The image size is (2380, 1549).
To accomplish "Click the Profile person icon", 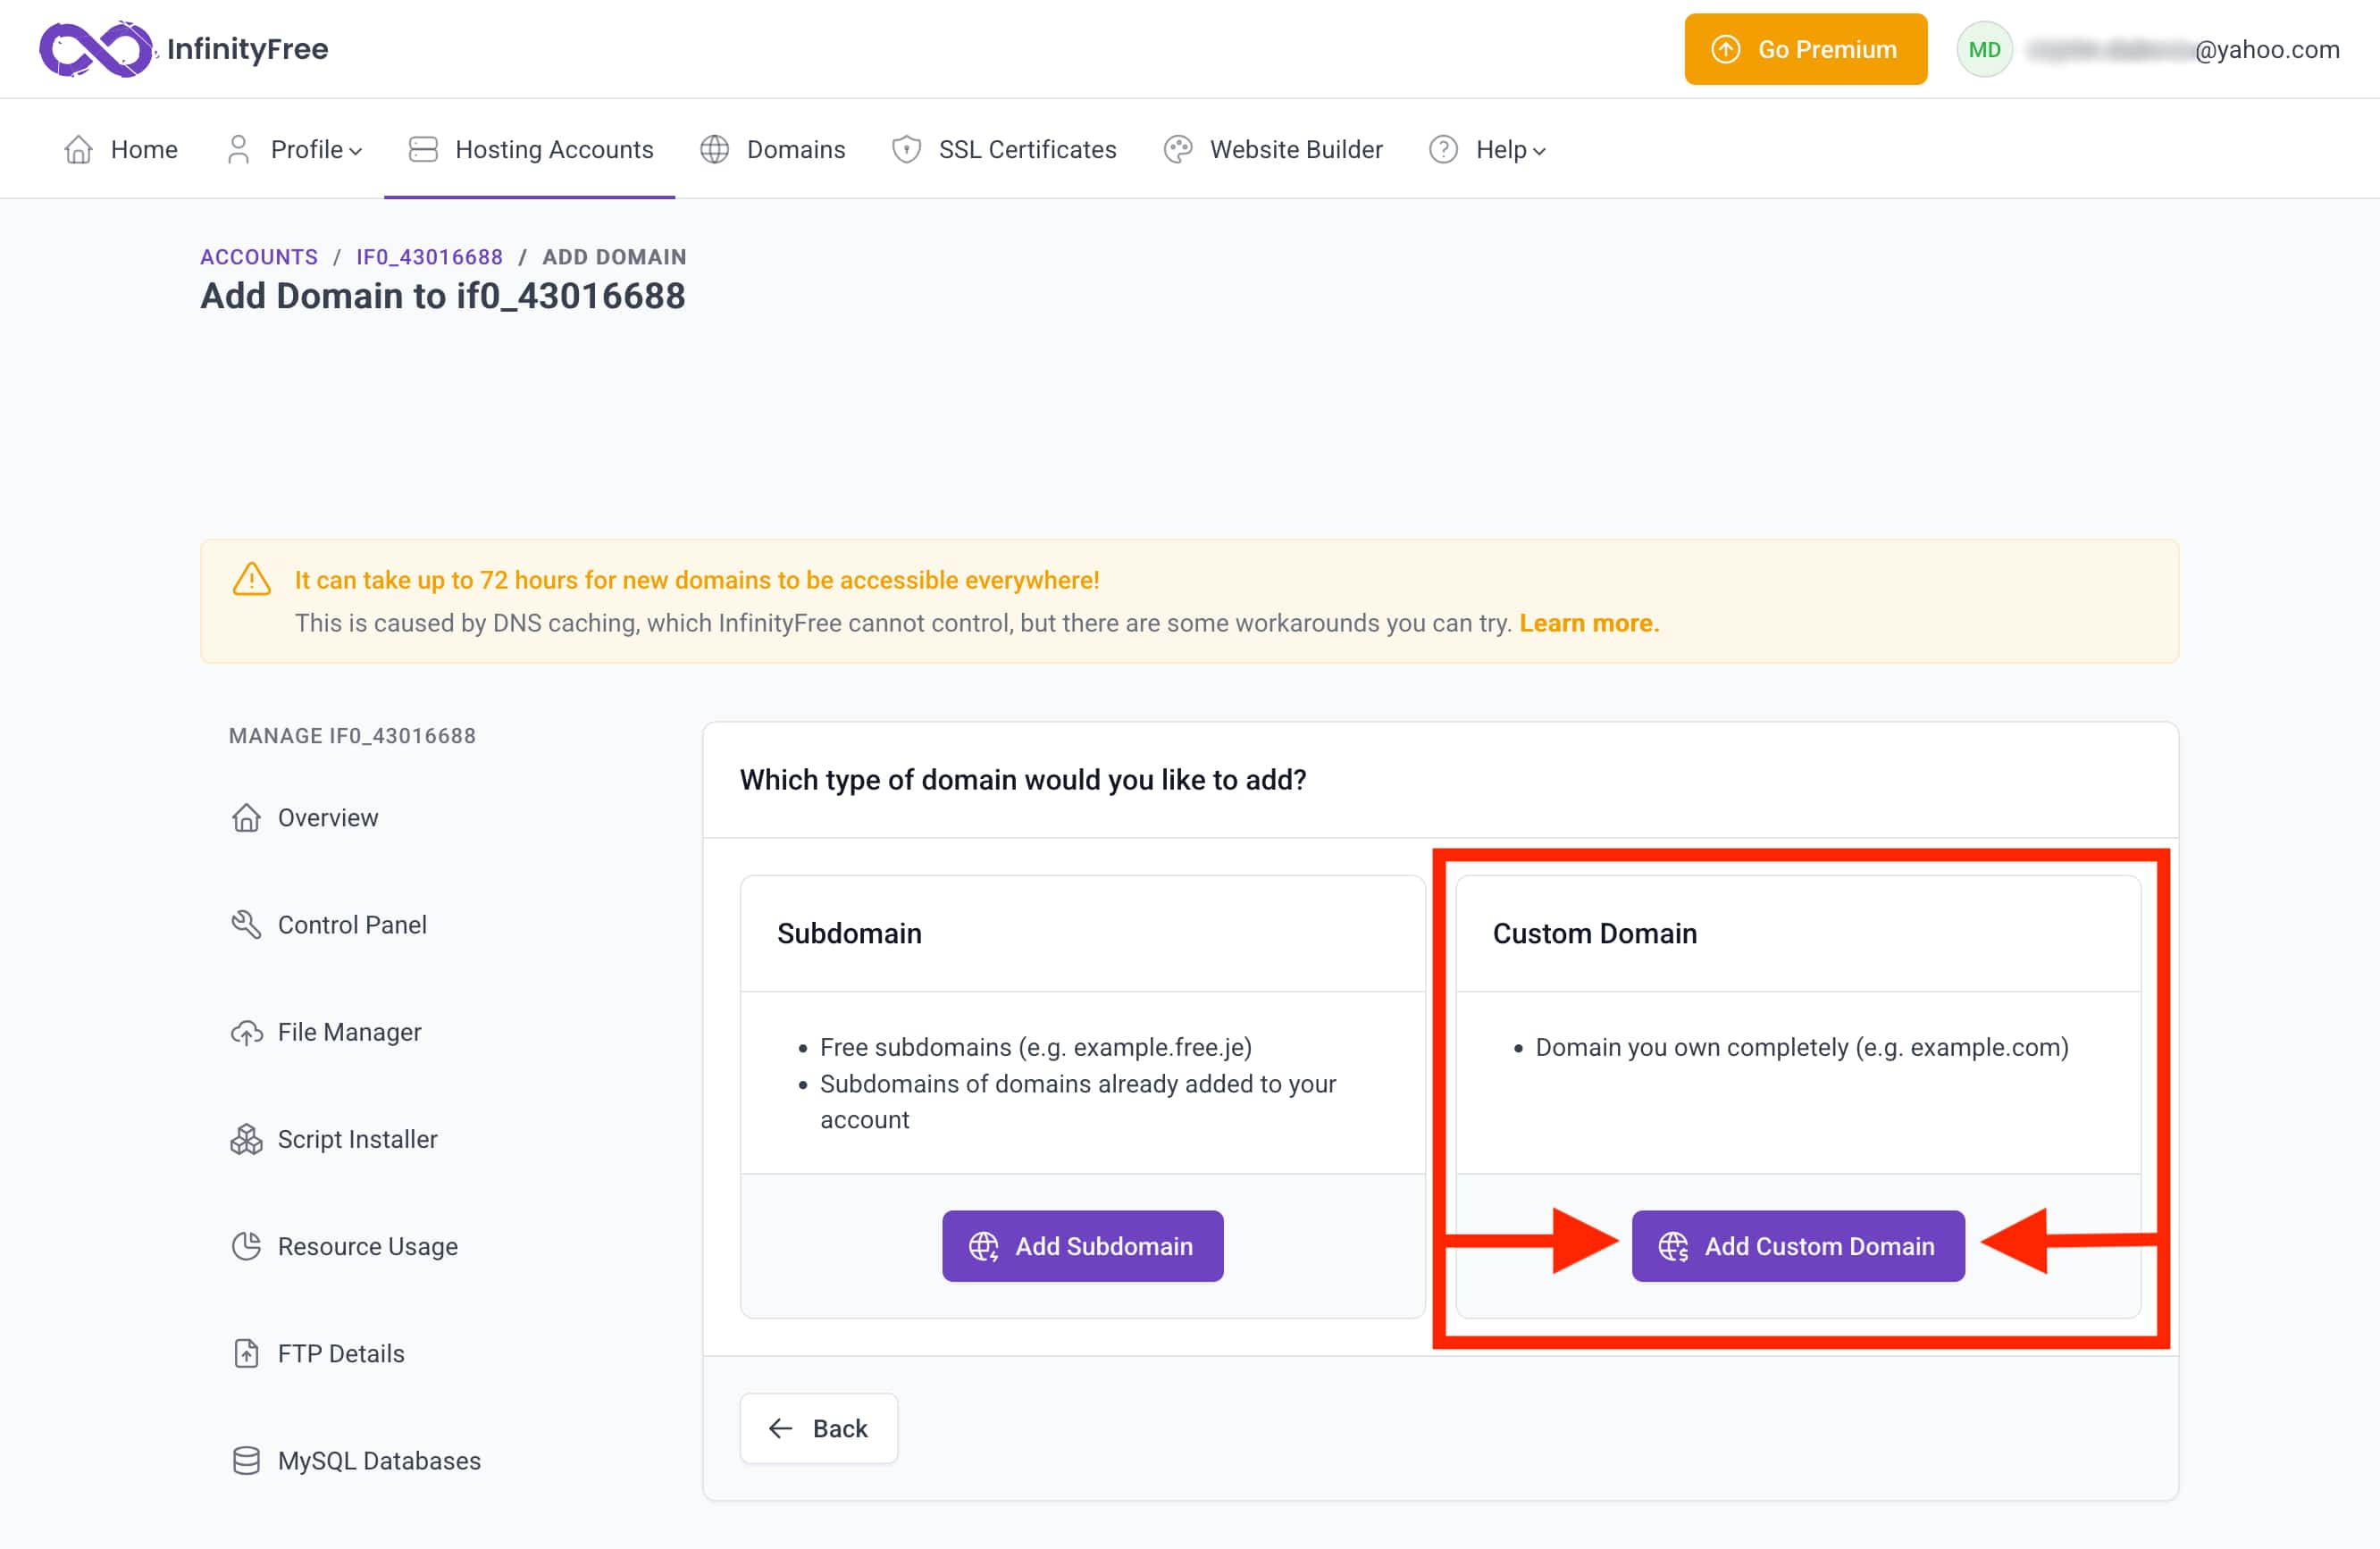I will [x=238, y=150].
